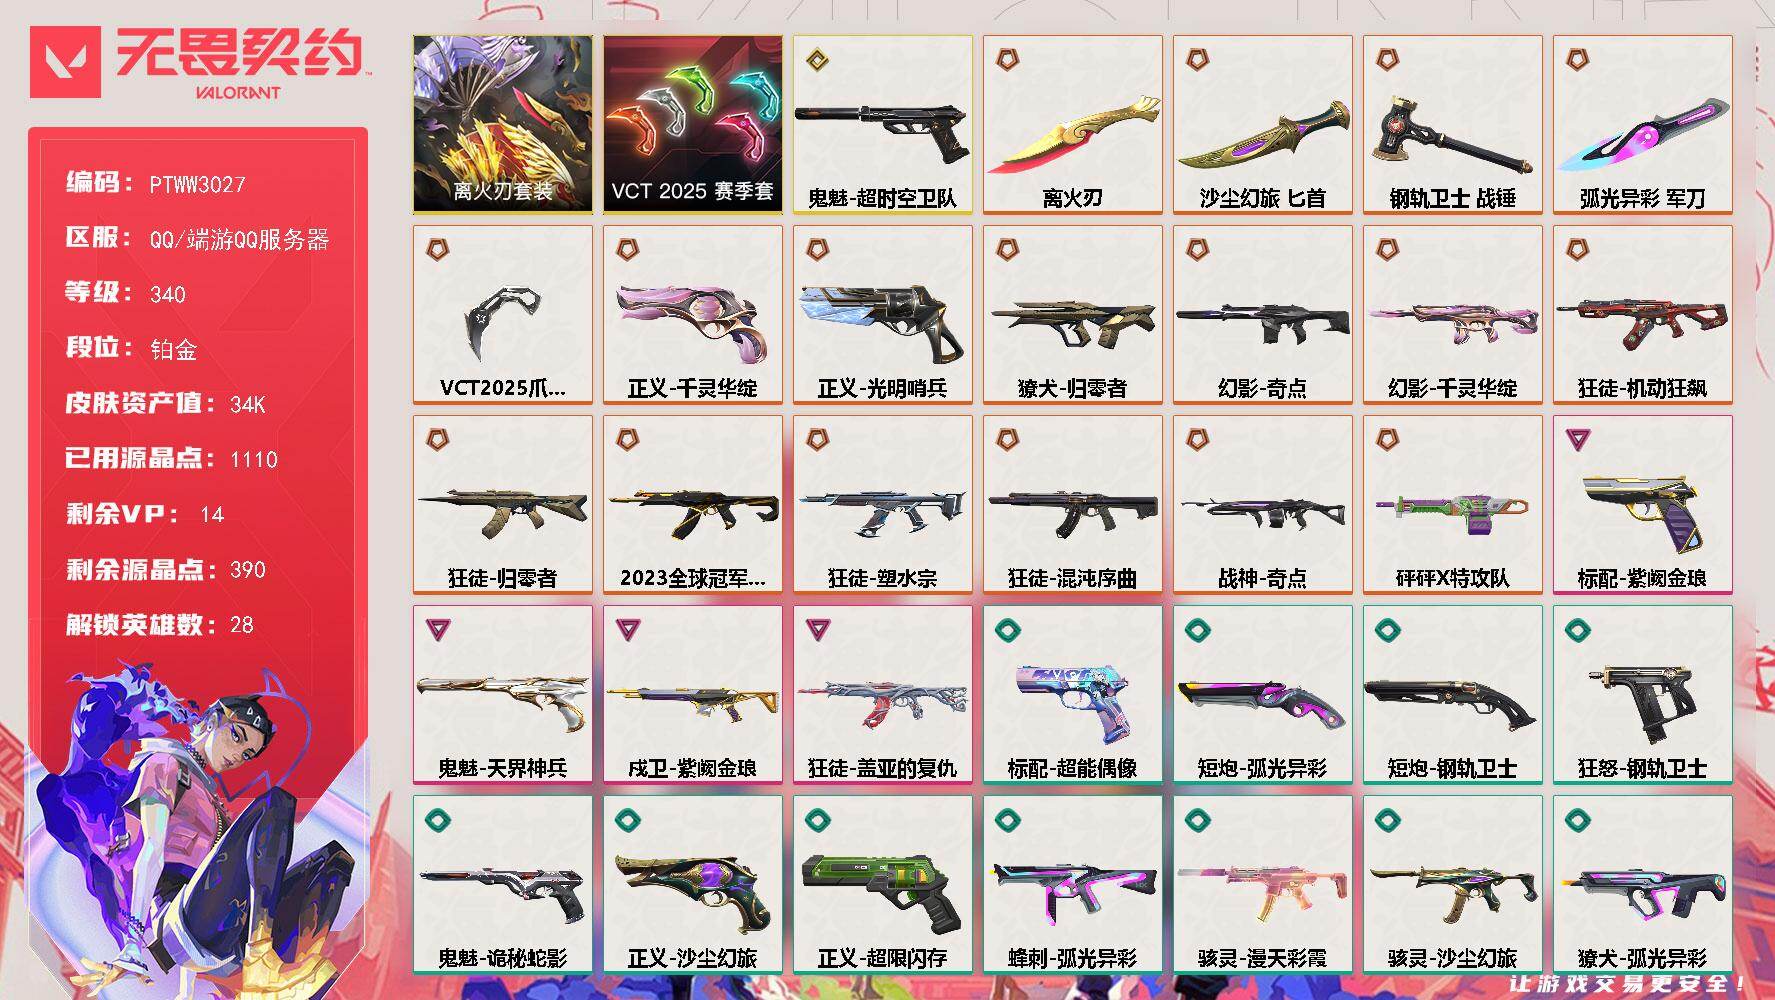The width and height of the screenshot is (1775, 1000).
Task: Open the VCT 2025 赛季套 bundle thumbnail
Action: 692,124
